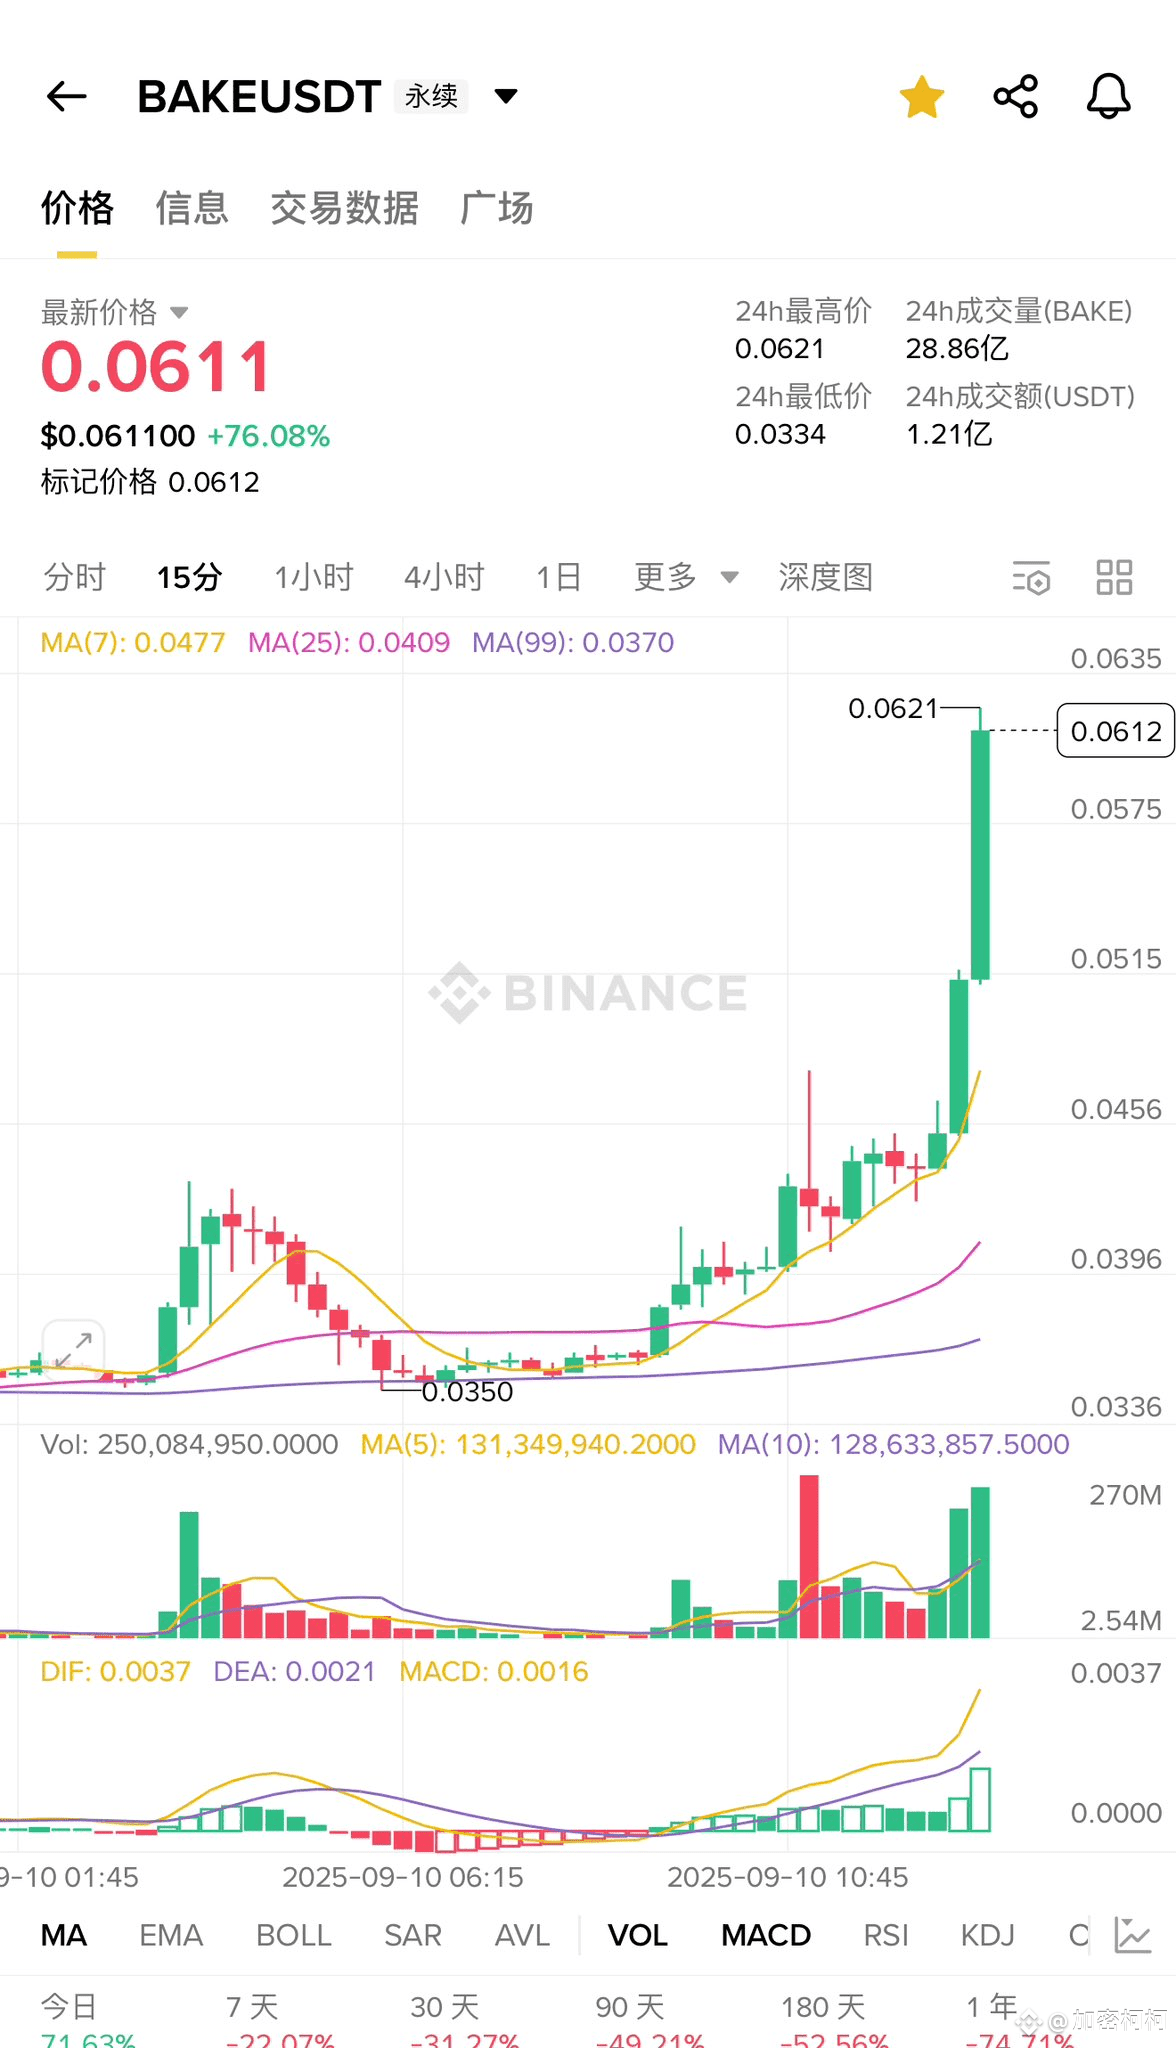Screen dimensions: 1176x2048
Task: Tap the large 0.0611 latest price
Action: 156,367
